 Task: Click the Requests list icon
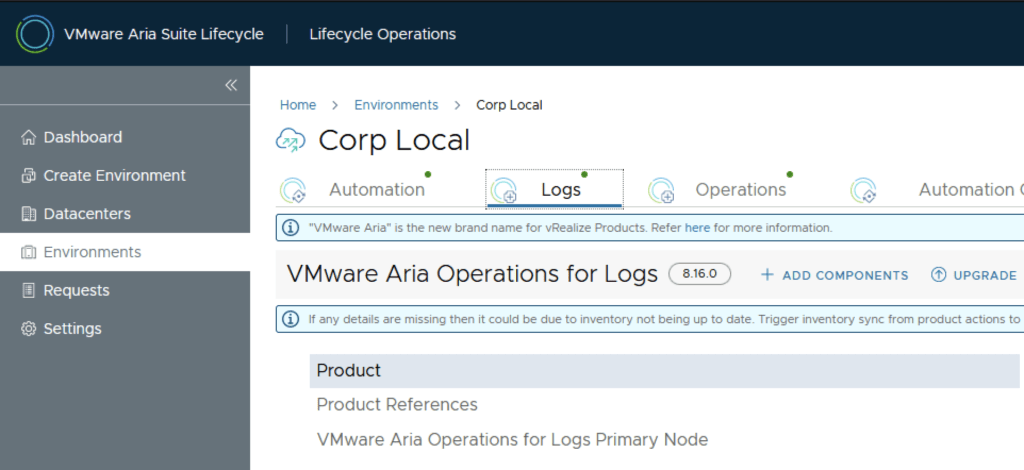pos(28,291)
